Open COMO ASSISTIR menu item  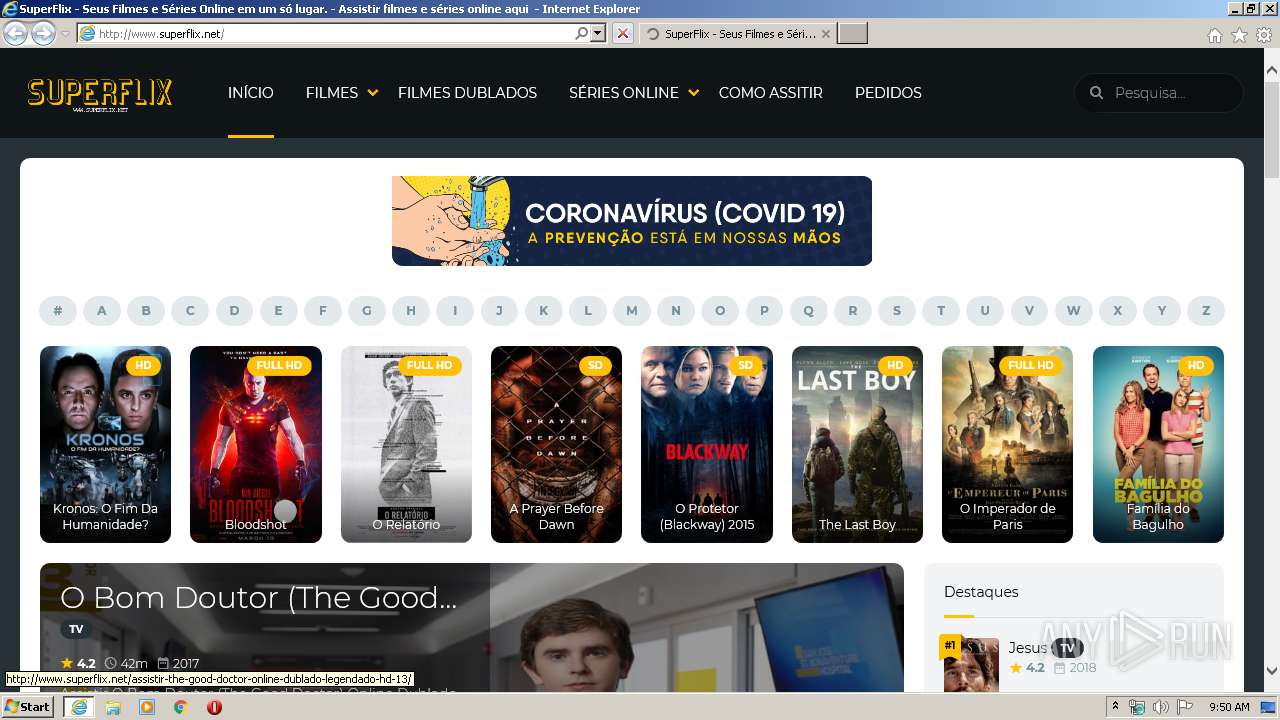[x=770, y=93]
